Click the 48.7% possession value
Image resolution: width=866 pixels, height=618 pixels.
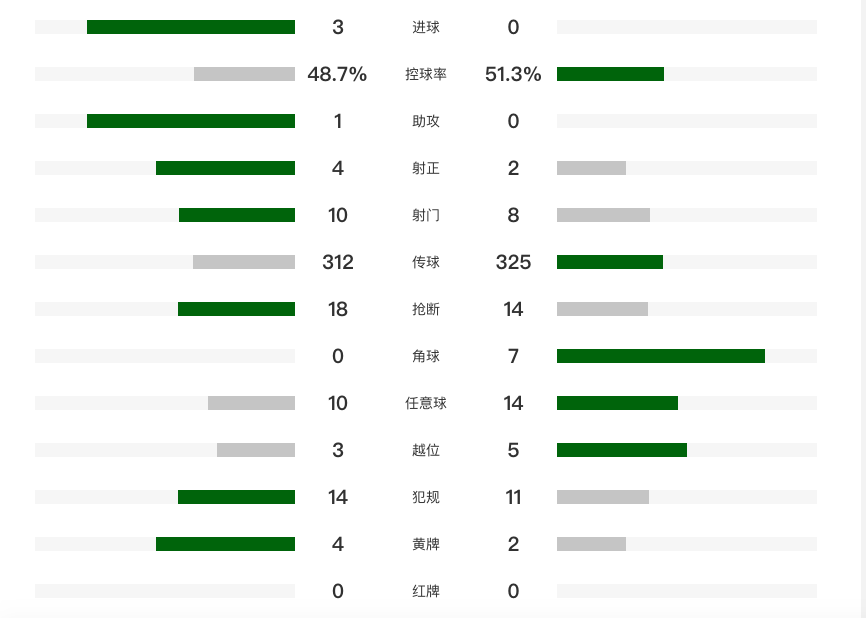click(337, 74)
